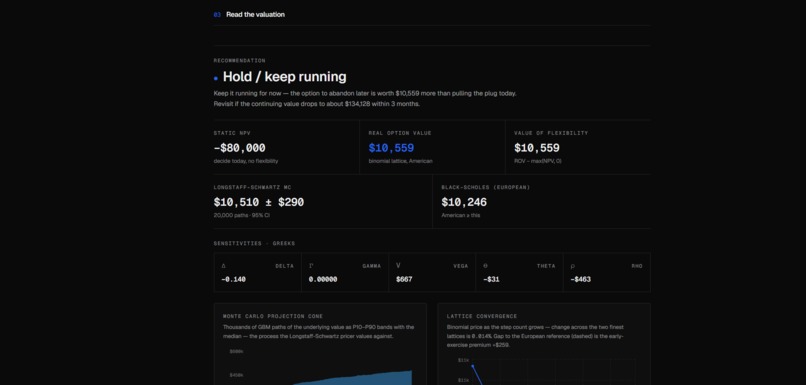Click the "BLACK-SCHOLES (EUROPEAN)" label
Image resolution: width=806 pixels, height=385 pixels.
(486, 188)
